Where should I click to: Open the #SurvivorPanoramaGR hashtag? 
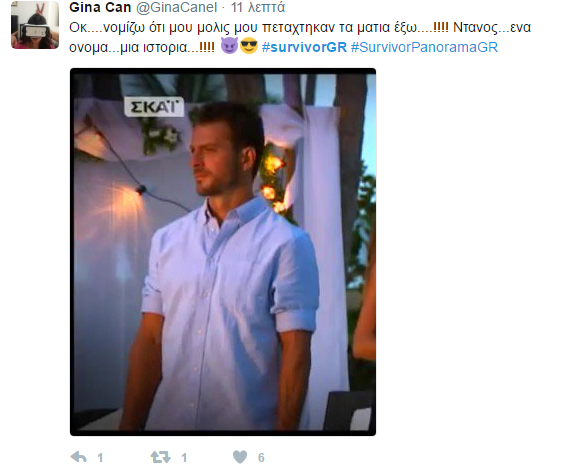[x=424, y=47]
